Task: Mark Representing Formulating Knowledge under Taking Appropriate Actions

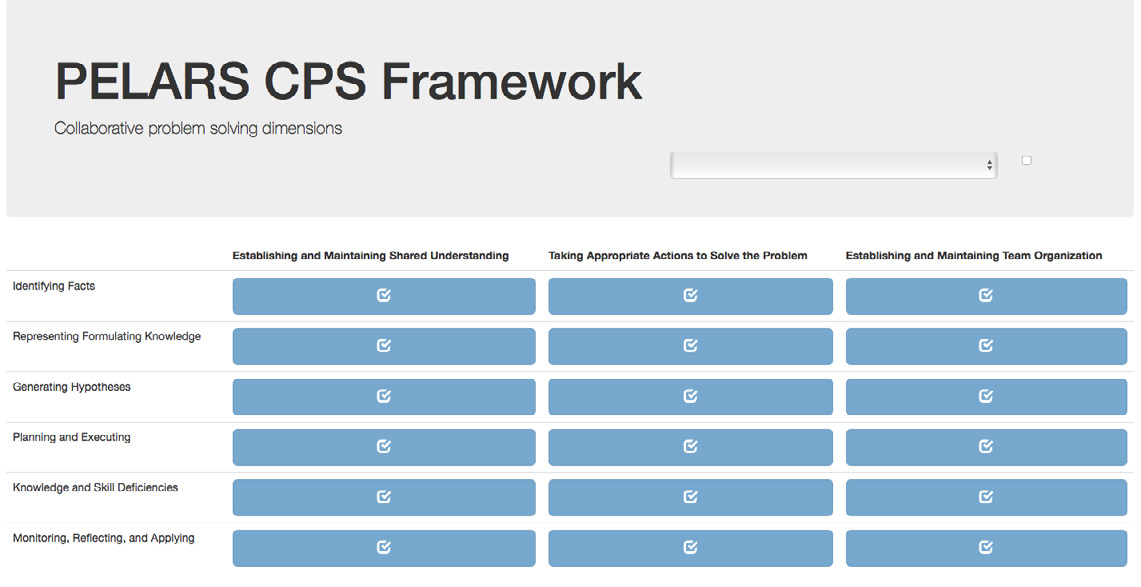Action: pyautogui.click(x=691, y=346)
